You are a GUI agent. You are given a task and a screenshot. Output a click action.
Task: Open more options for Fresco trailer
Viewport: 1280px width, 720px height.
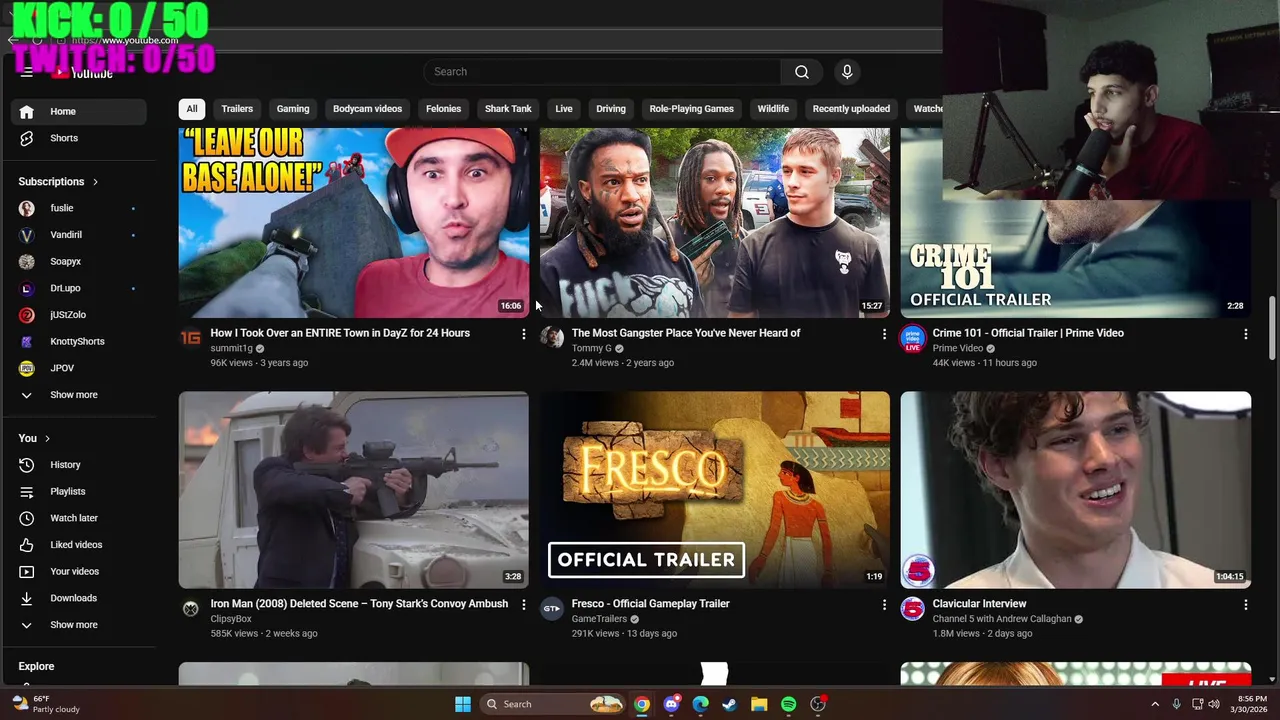click(884, 605)
